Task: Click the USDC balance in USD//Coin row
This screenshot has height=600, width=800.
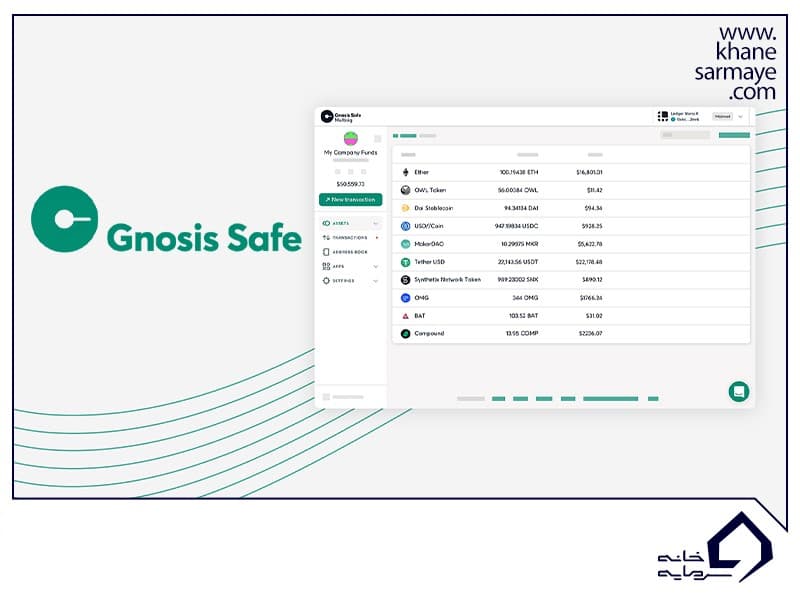Action: click(x=516, y=226)
